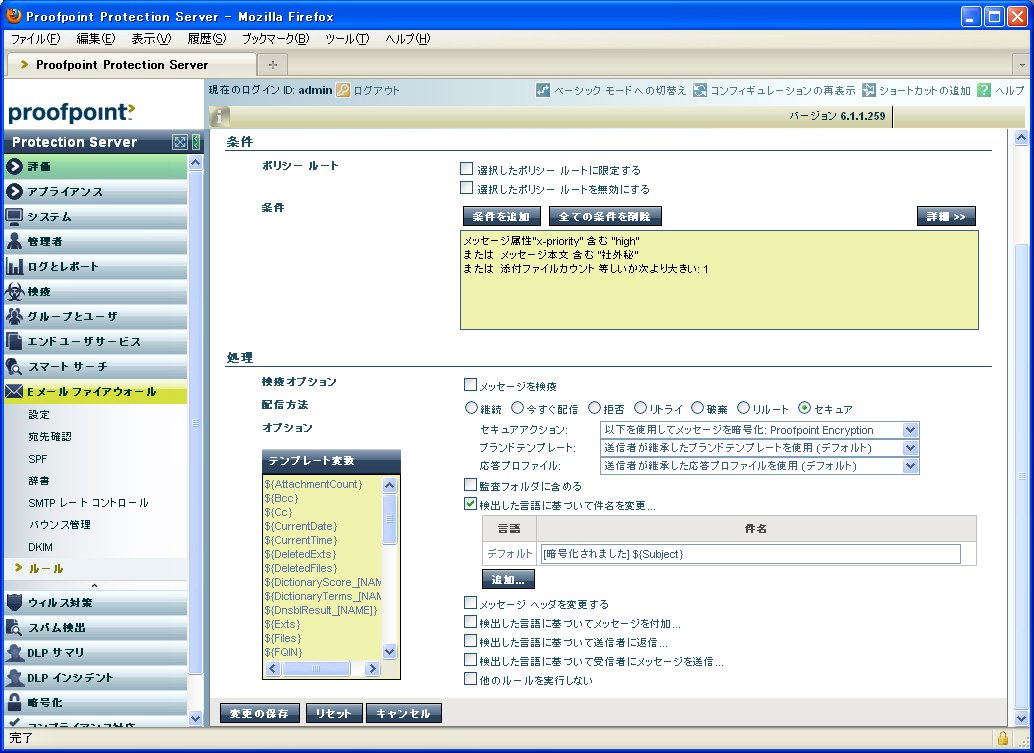
Task: Click the main page vertical scrollbar thumb
Action: tap(1021, 475)
